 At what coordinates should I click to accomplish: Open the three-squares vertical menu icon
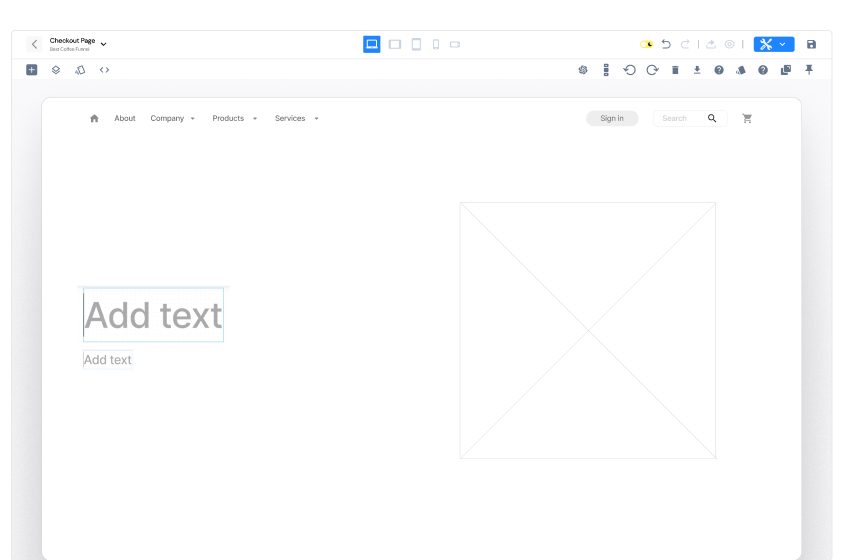tap(606, 70)
